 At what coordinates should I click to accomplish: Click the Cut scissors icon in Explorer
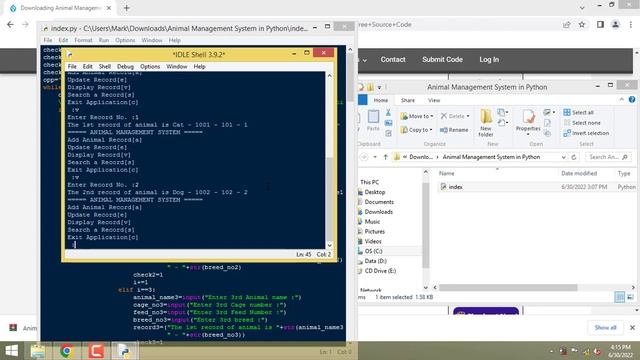point(388,112)
